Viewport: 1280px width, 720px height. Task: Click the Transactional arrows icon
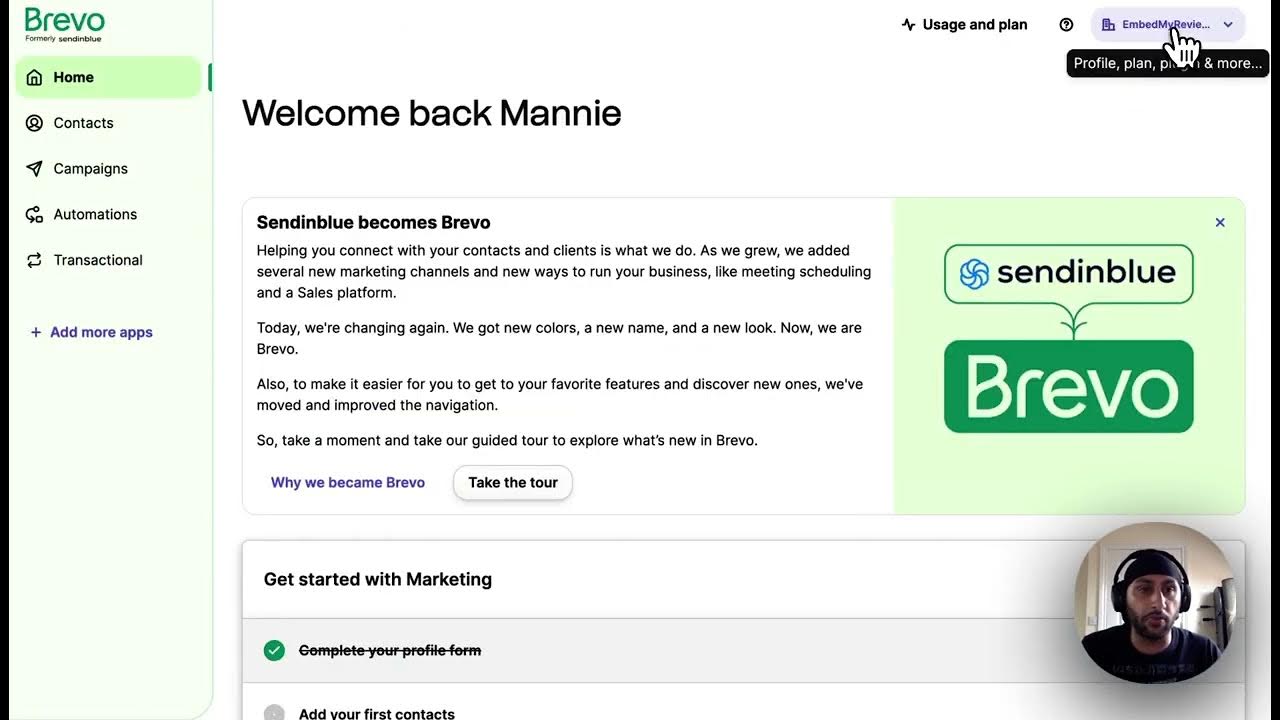click(x=34, y=260)
